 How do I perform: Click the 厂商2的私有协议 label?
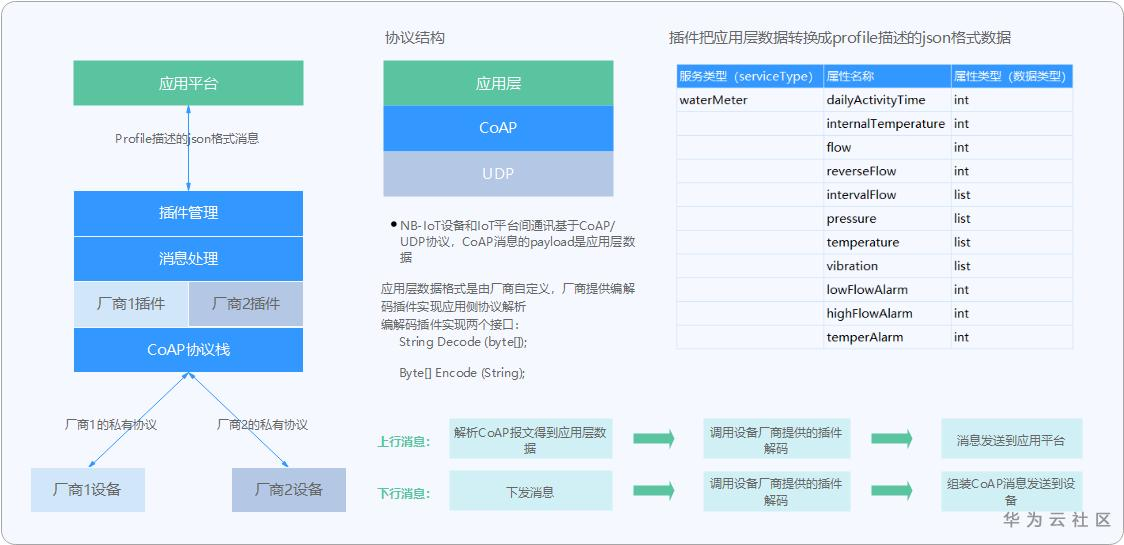[262, 425]
